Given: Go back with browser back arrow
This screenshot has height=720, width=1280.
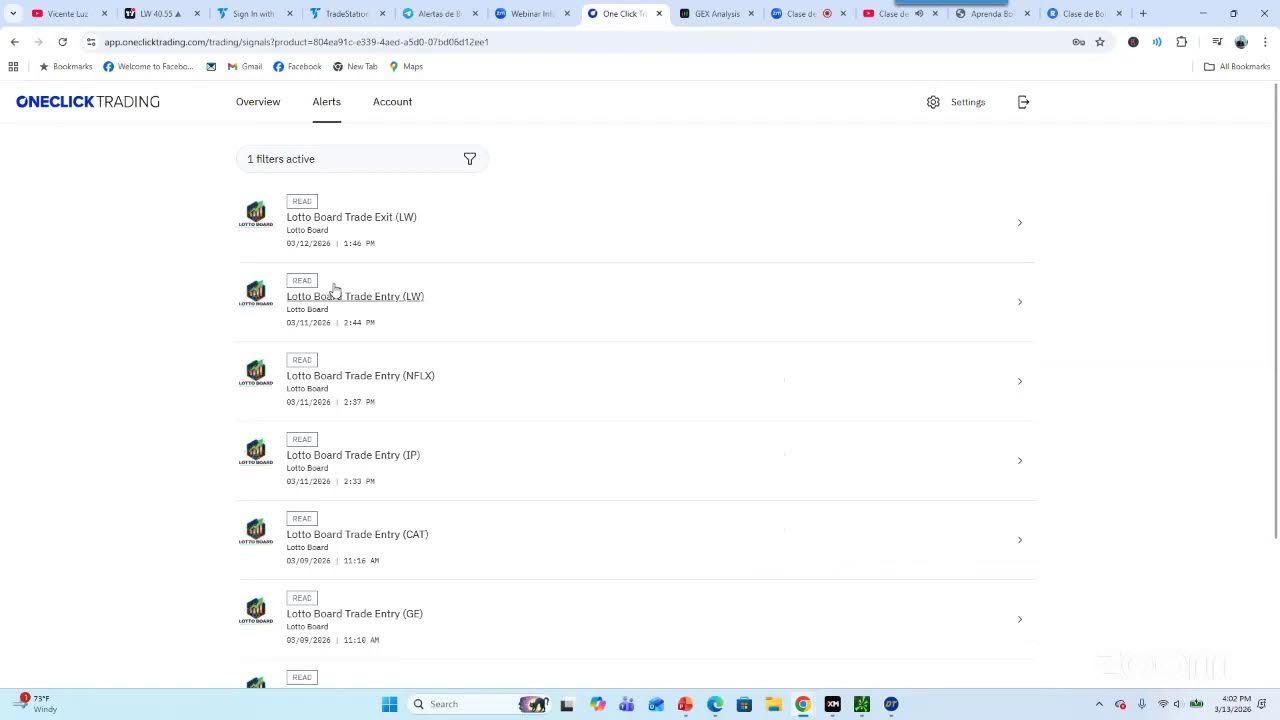Looking at the screenshot, I should pyautogui.click(x=14, y=42).
